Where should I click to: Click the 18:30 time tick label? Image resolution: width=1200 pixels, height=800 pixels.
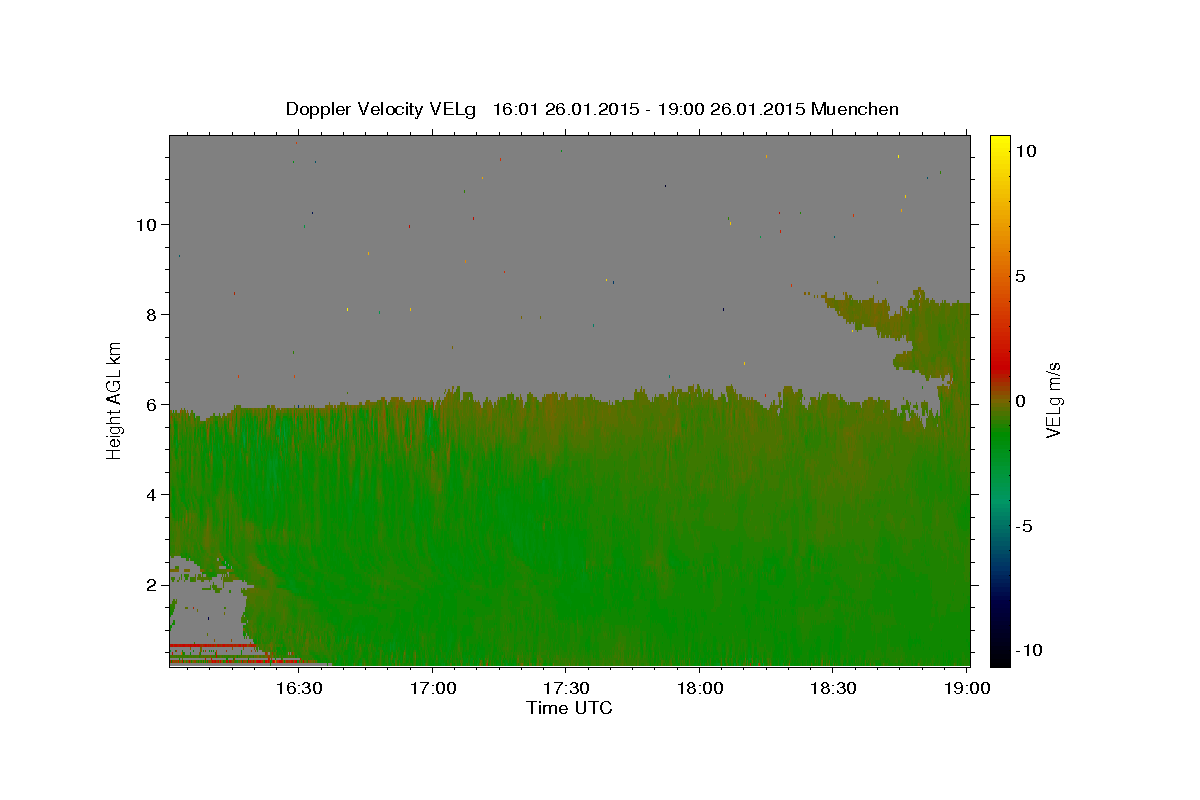pyautogui.click(x=833, y=689)
